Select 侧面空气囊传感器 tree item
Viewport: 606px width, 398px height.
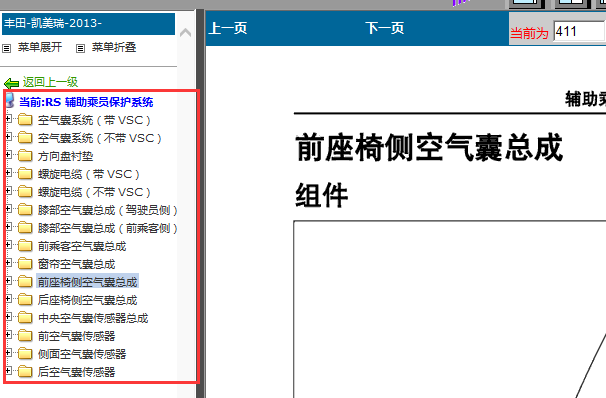click(82, 354)
